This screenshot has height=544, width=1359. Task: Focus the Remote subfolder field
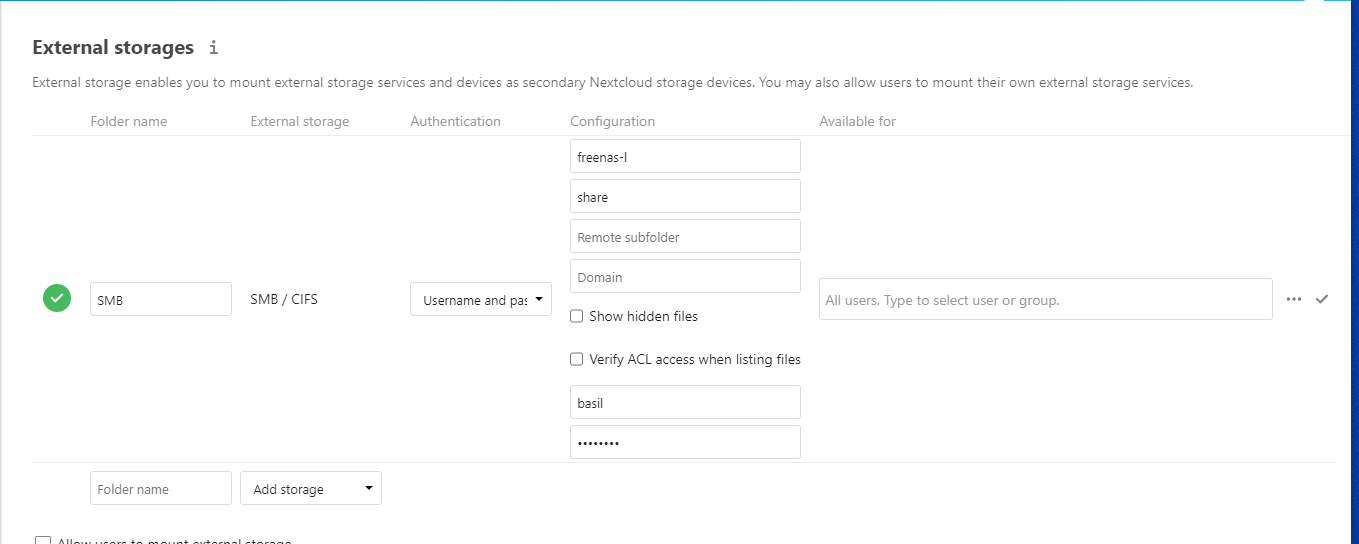pyautogui.click(x=685, y=236)
